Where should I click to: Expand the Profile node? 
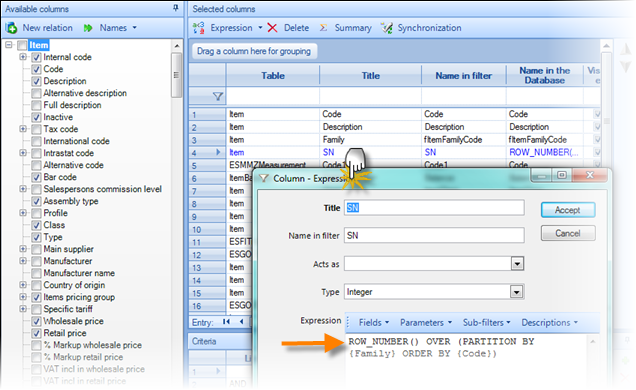pos(23,213)
